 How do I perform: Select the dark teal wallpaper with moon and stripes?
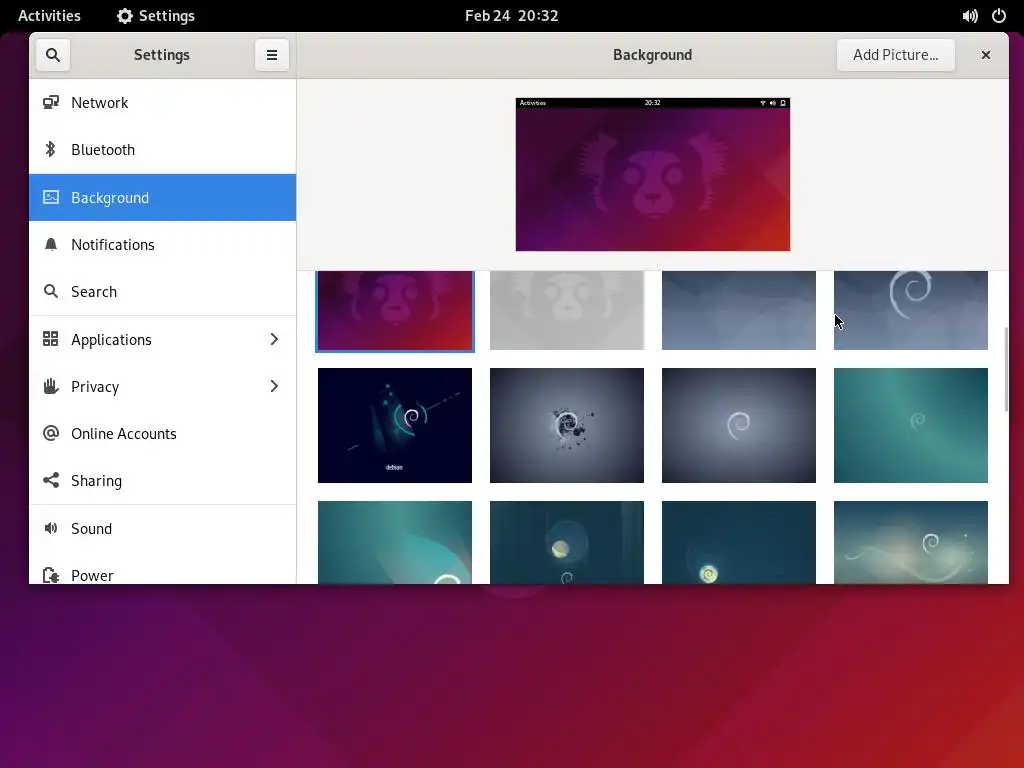(x=567, y=542)
